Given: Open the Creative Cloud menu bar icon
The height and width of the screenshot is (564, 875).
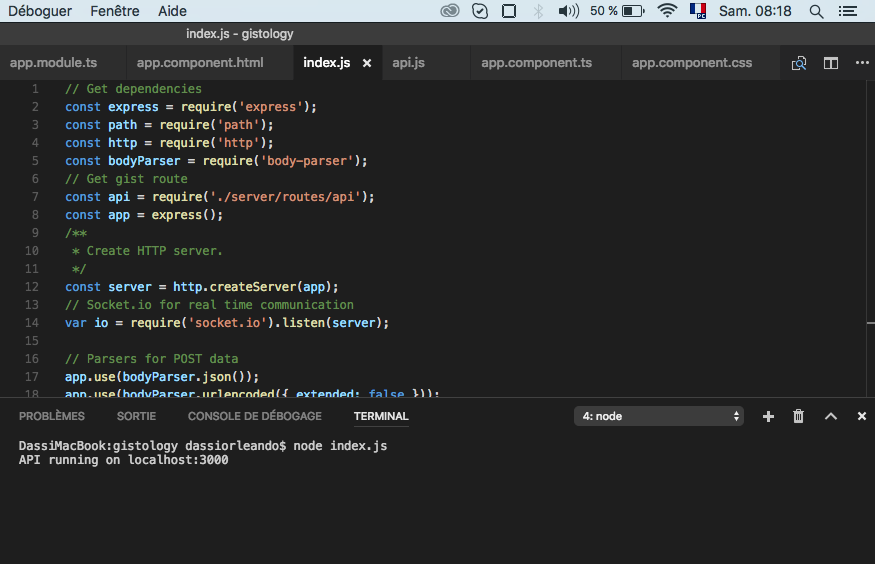Looking at the screenshot, I should pyautogui.click(x=450, y=11).
